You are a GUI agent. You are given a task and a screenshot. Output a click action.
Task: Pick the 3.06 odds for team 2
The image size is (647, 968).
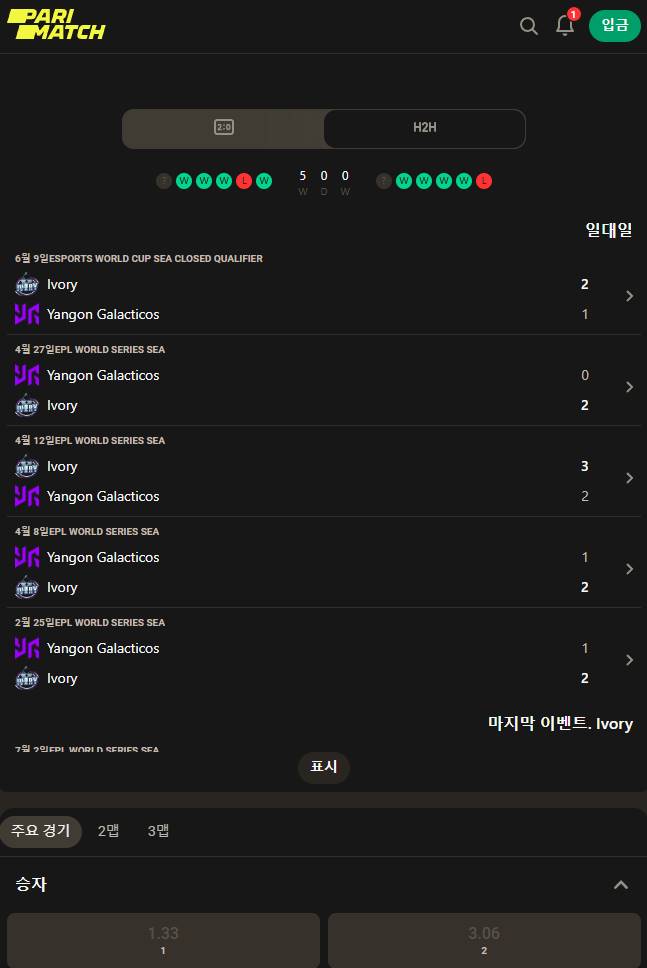coord(484,940)
